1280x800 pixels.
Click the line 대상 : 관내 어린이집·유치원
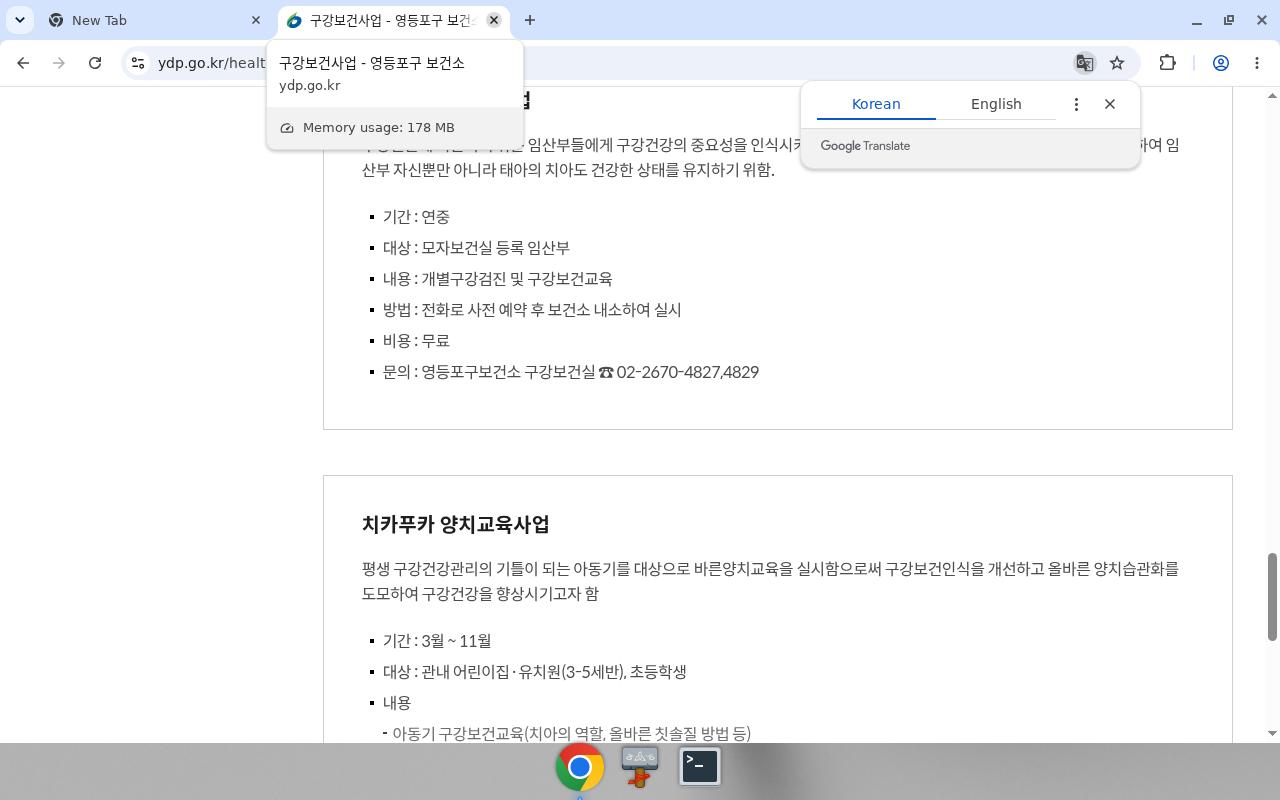534,672
